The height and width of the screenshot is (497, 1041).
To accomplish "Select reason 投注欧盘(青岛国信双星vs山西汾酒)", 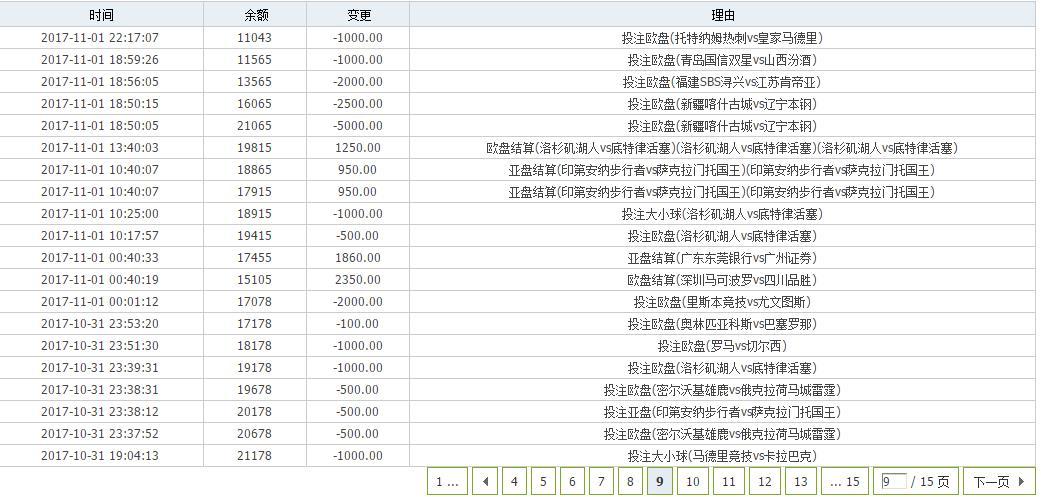I will coord(722,60).
